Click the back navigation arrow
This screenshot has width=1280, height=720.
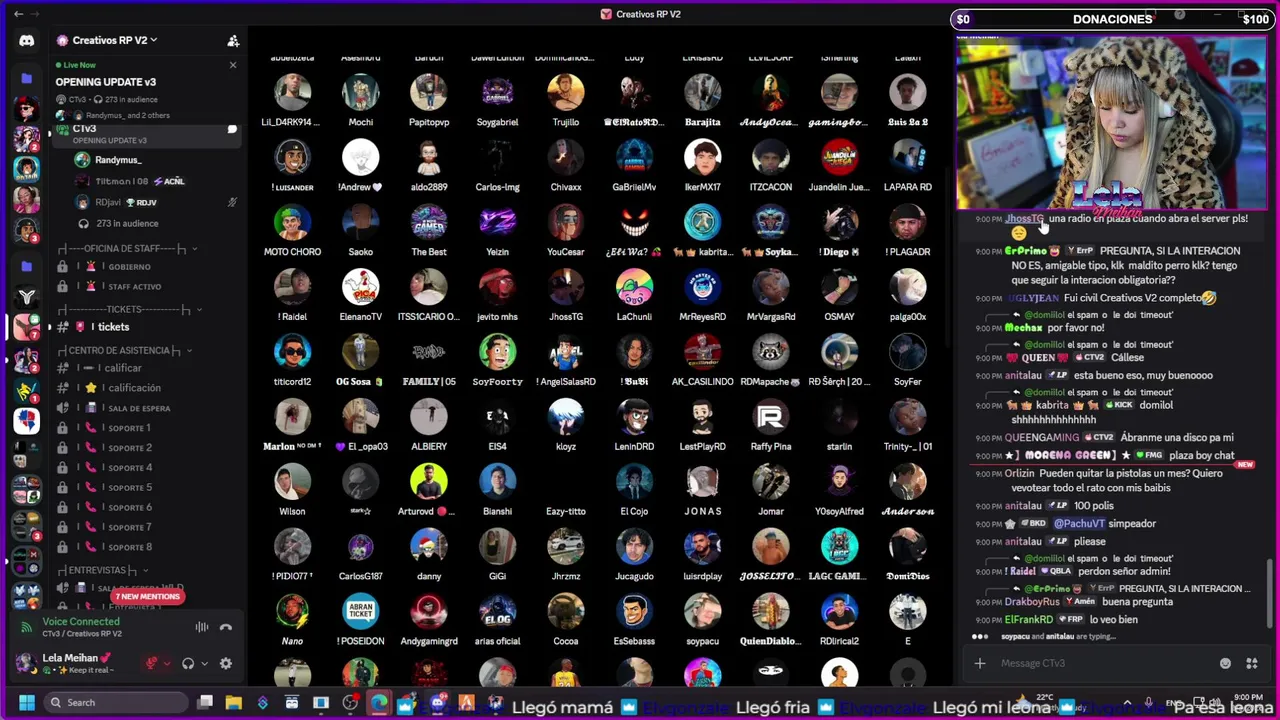coord(18,14)
